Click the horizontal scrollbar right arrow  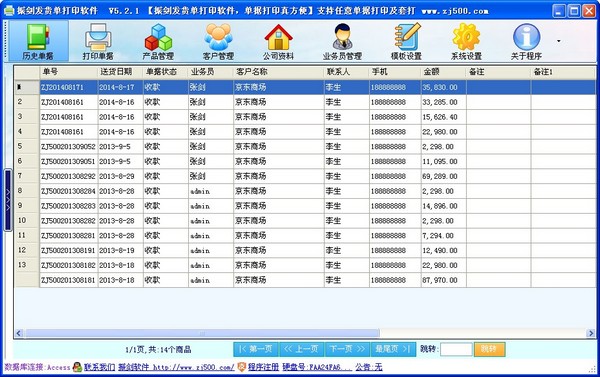[591, 333]
